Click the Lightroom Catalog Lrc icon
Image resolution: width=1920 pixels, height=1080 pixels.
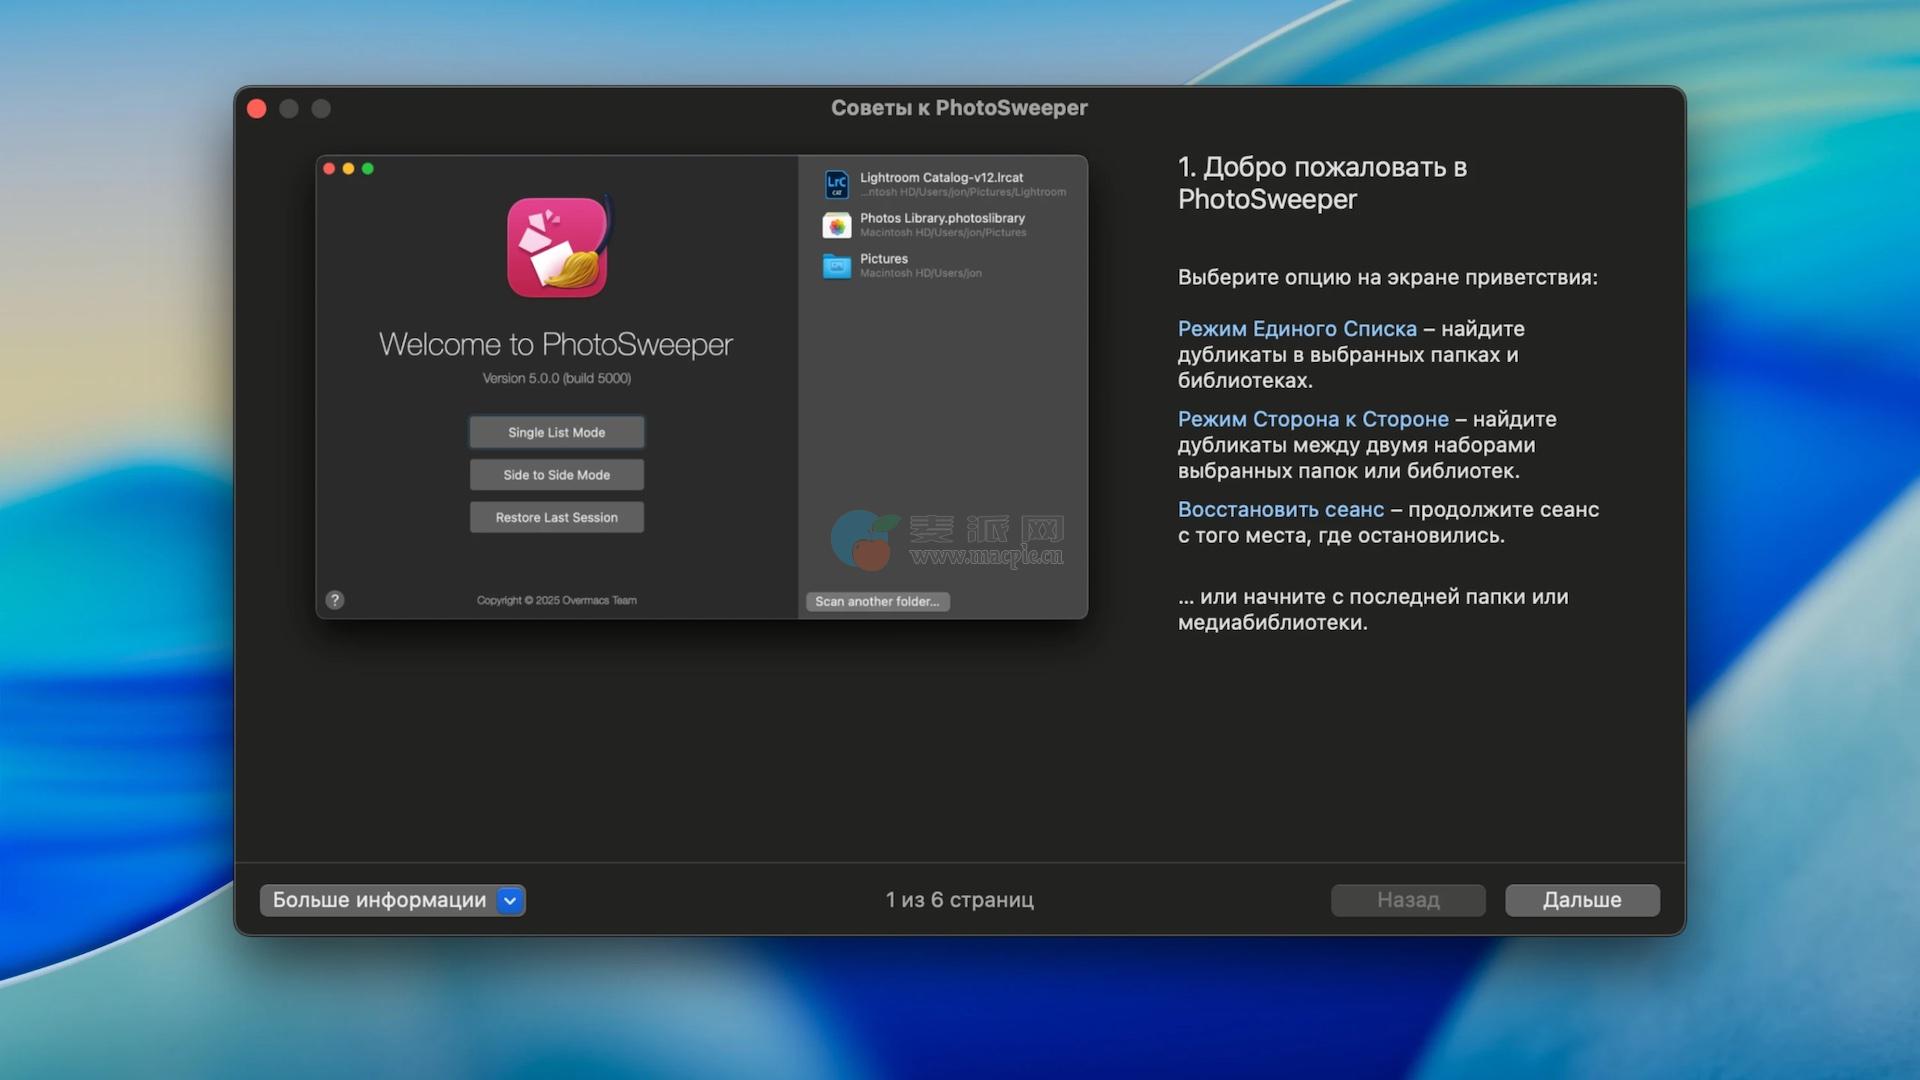836,184
